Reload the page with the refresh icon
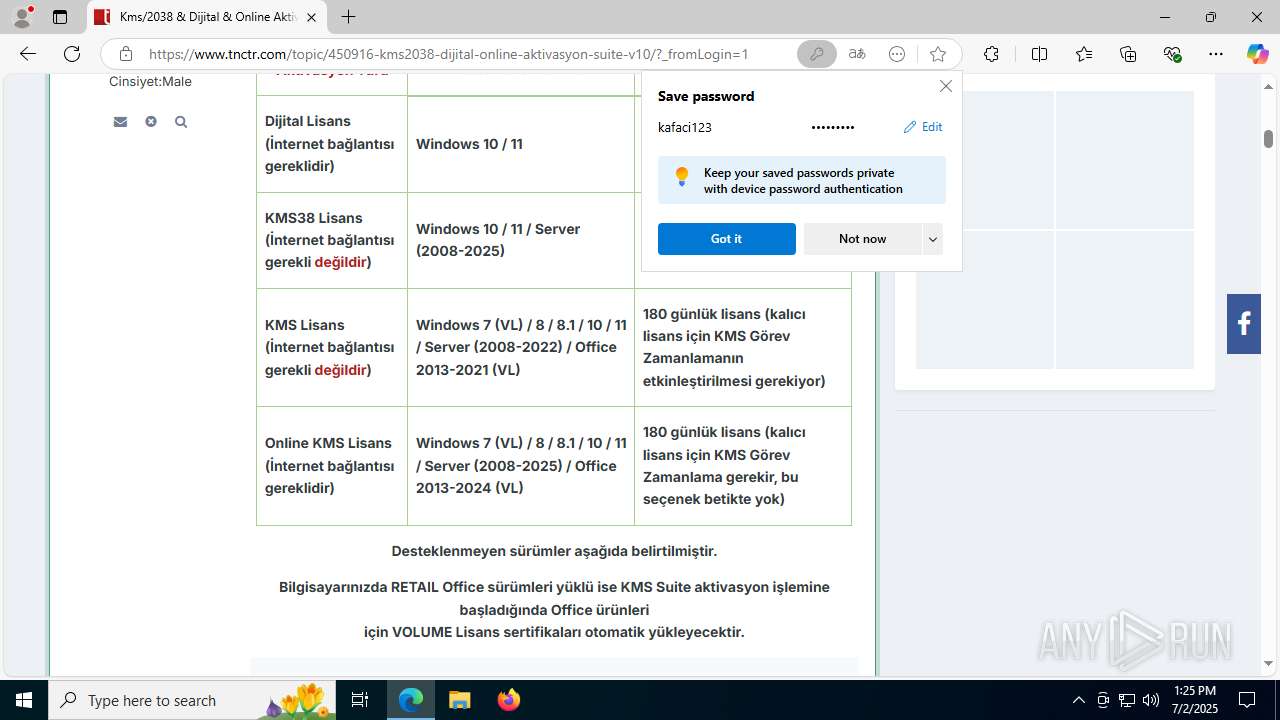 72,54
